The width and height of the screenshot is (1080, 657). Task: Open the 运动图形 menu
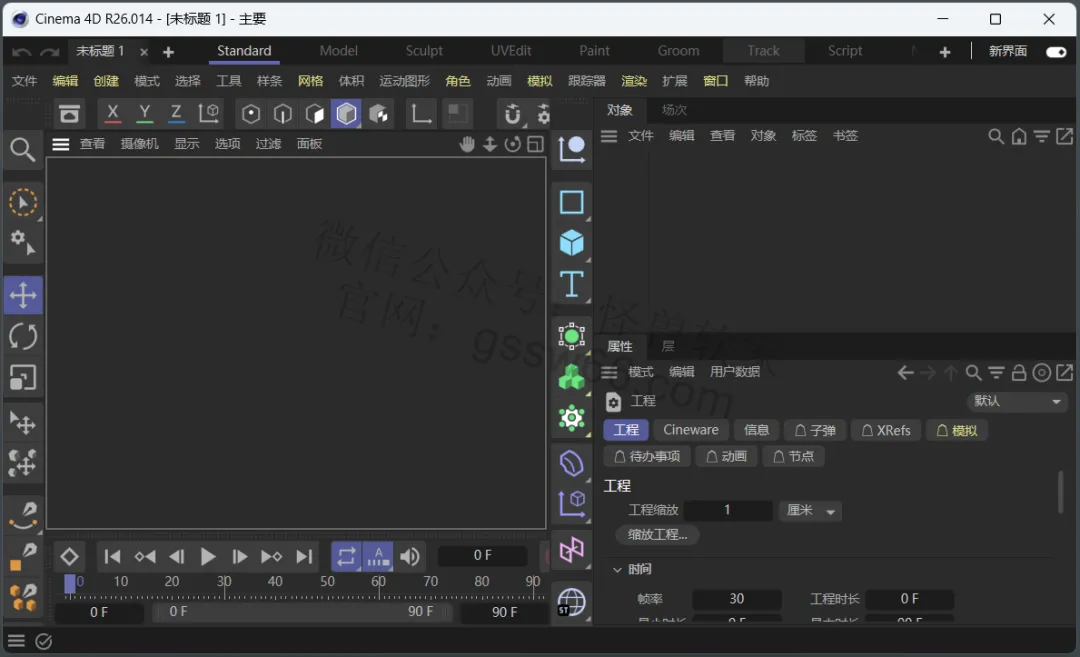[404, 81]
